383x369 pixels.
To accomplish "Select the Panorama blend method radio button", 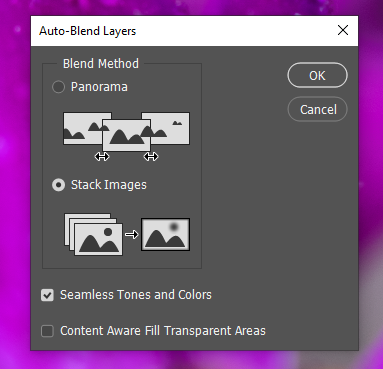I will (x=58, y=87).
